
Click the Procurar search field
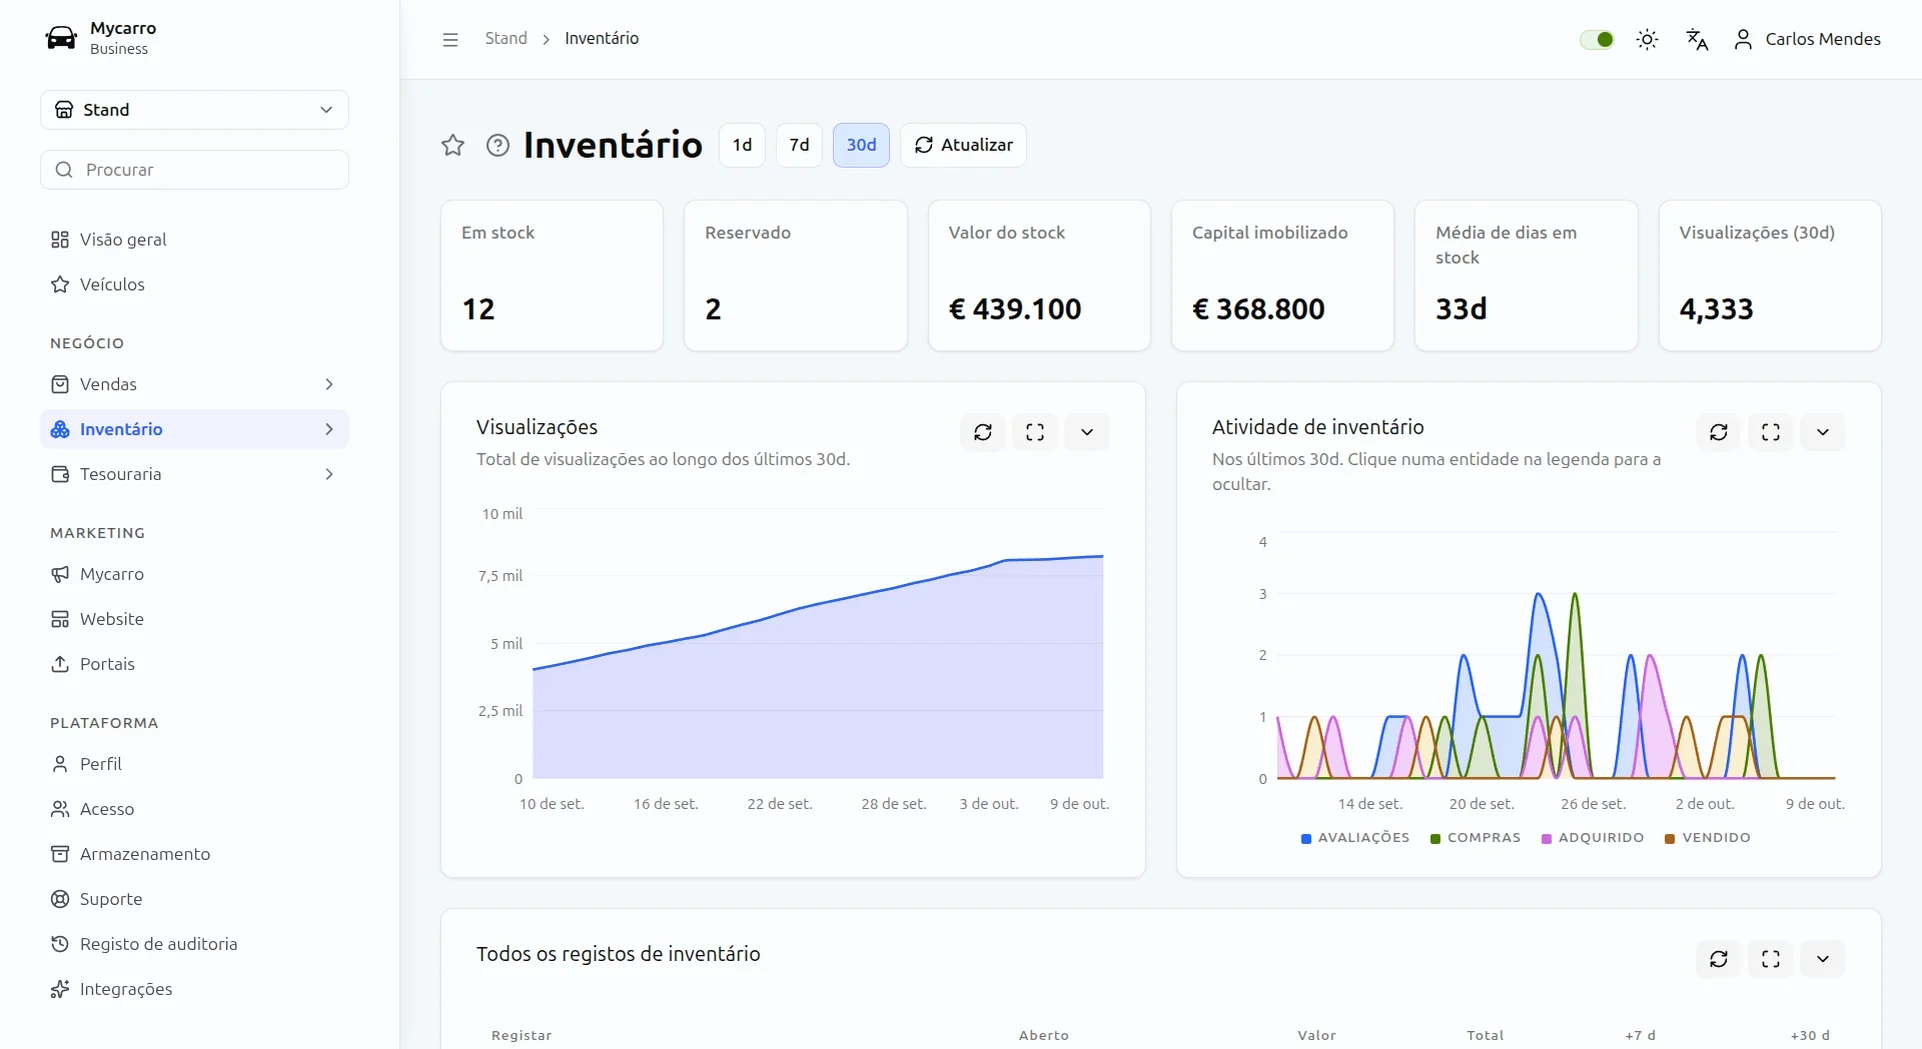pos(194,170)
